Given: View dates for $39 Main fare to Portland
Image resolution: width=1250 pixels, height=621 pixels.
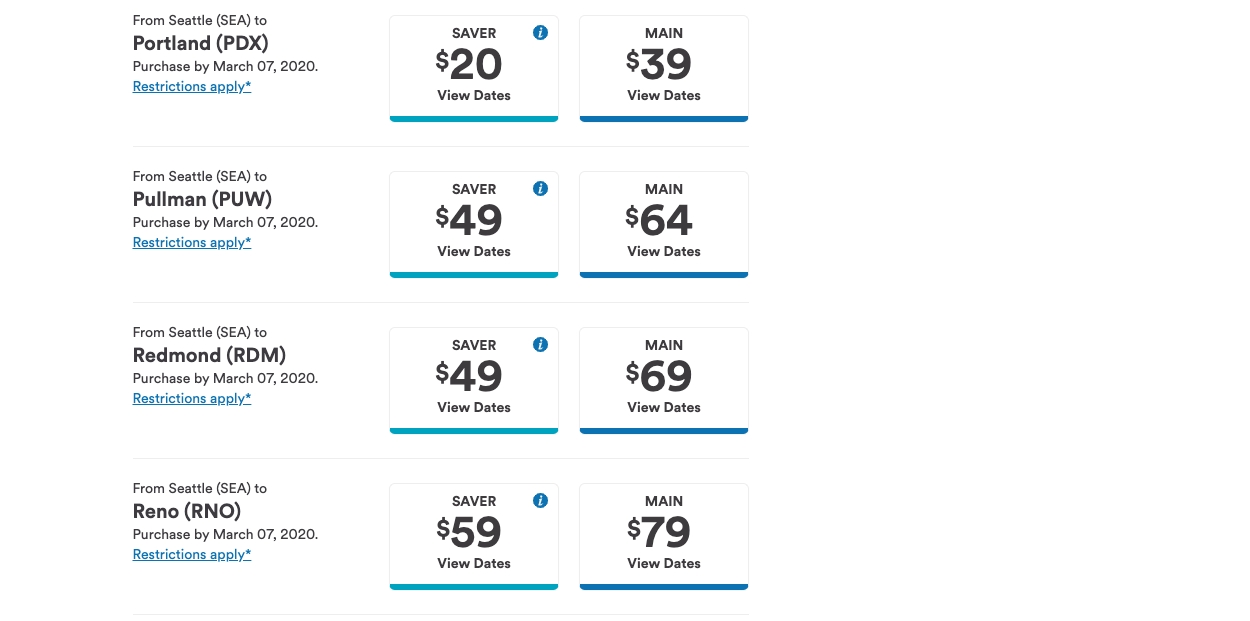Looking at the screenshot, I should [x=664, y=68].
